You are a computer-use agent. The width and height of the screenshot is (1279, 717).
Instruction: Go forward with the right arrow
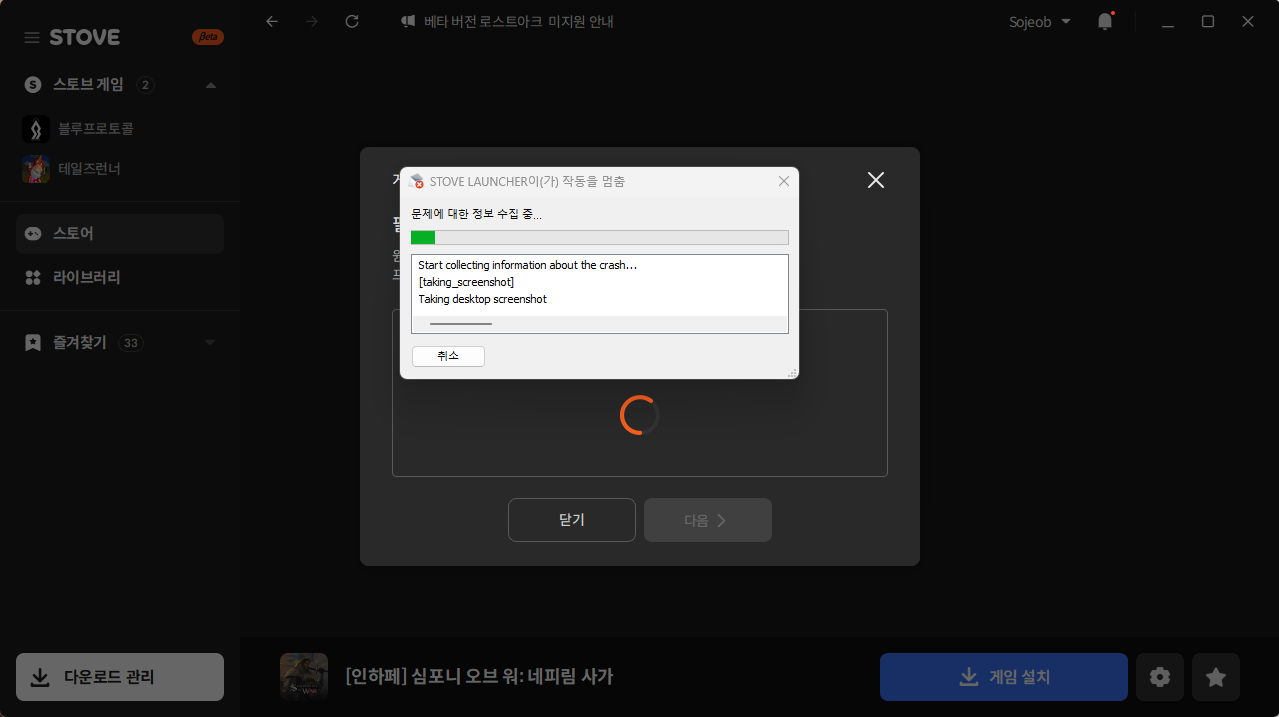pyautogui.click(x=312, y=21)
